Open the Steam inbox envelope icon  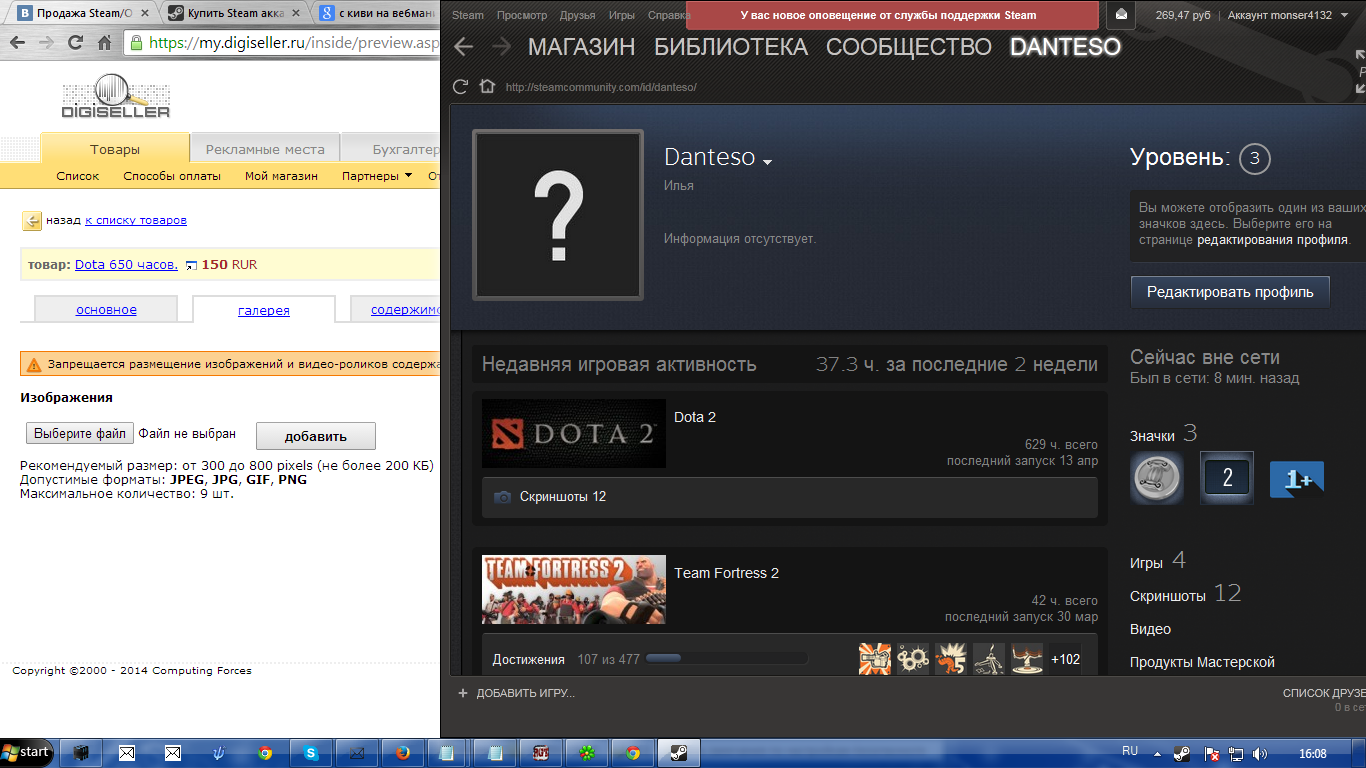tap(1121, 15)
